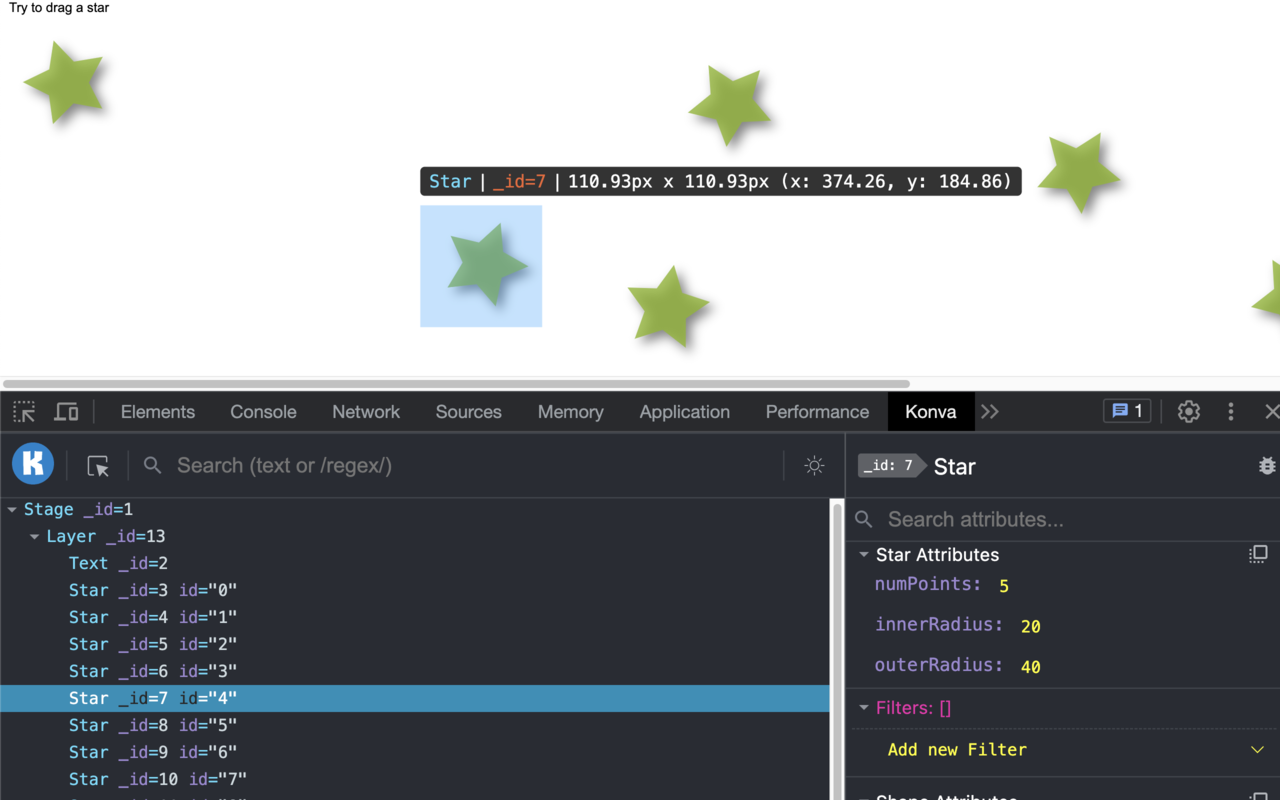Select the Konva inspect node picker tool
This screenshot has height=800, width=1280.
tap(97, 465)
